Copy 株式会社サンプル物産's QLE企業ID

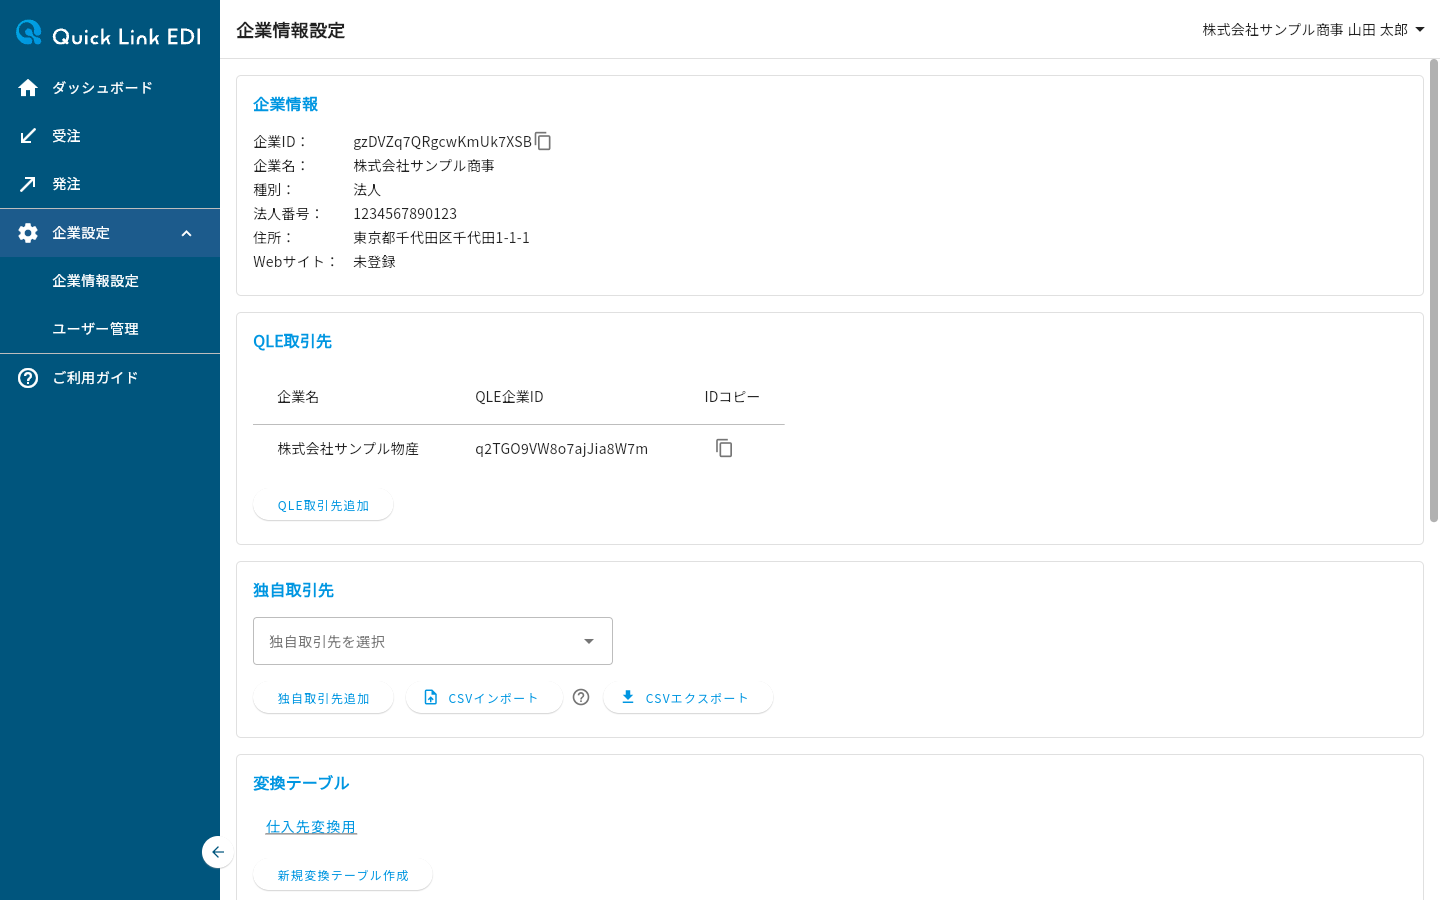tap(724, 448)
